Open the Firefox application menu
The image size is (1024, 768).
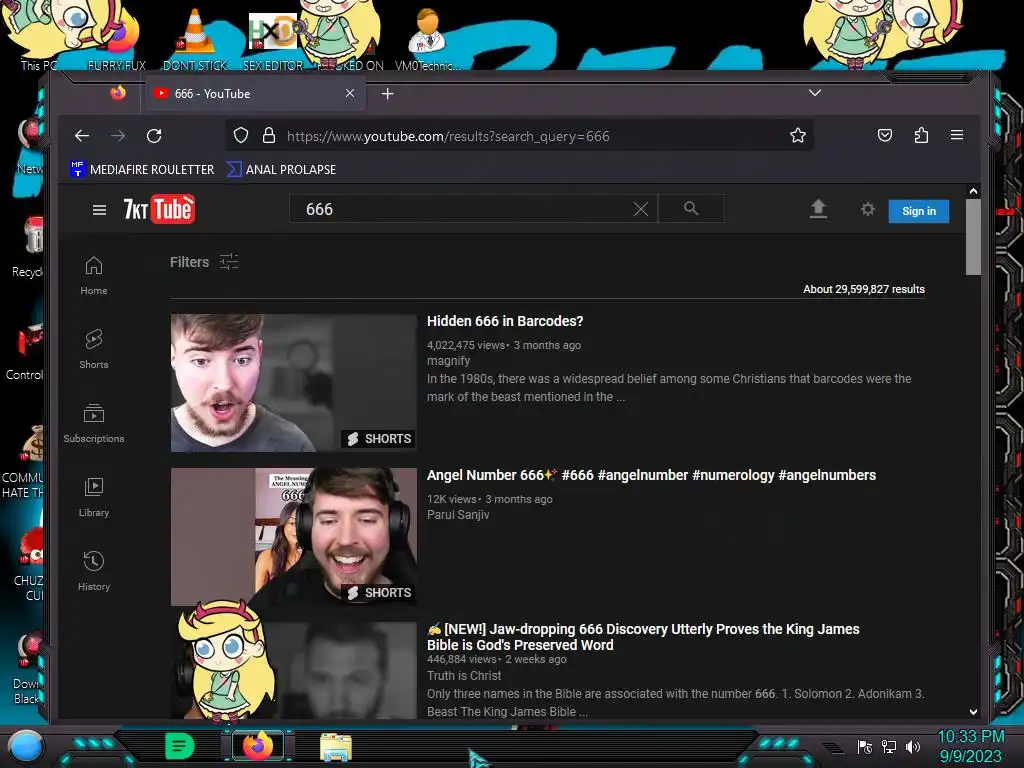tap(957, 135)
